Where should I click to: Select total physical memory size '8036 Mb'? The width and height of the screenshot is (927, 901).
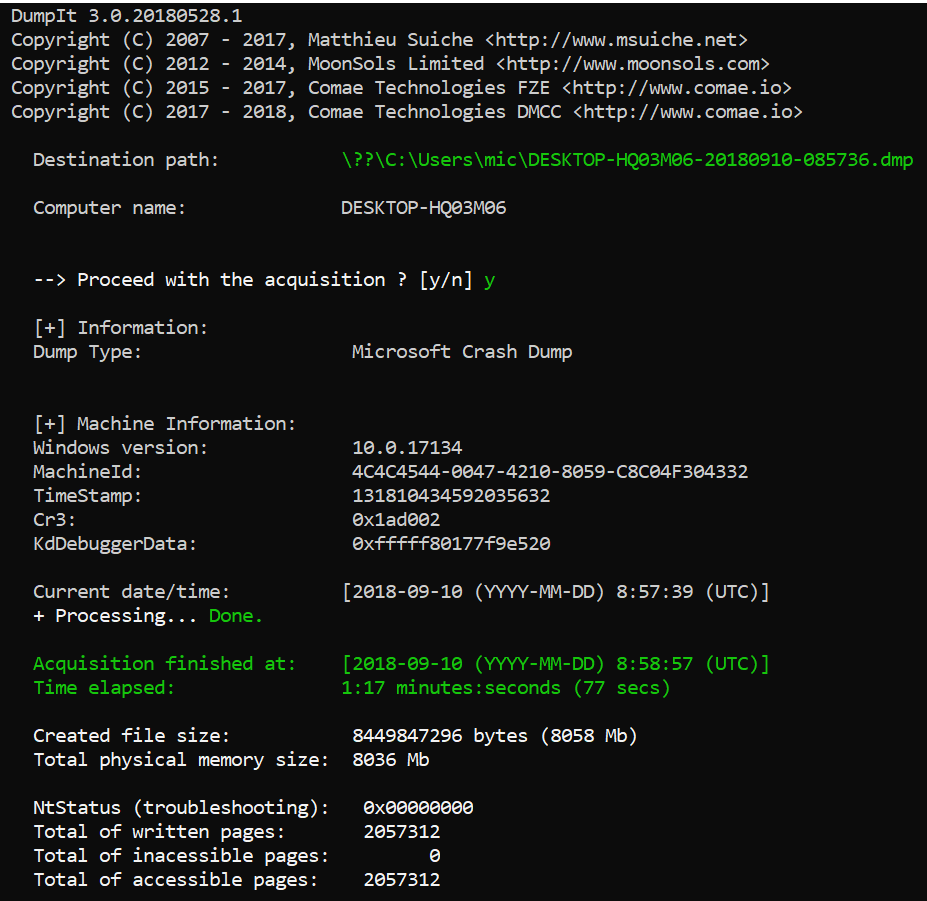(391, 760)
